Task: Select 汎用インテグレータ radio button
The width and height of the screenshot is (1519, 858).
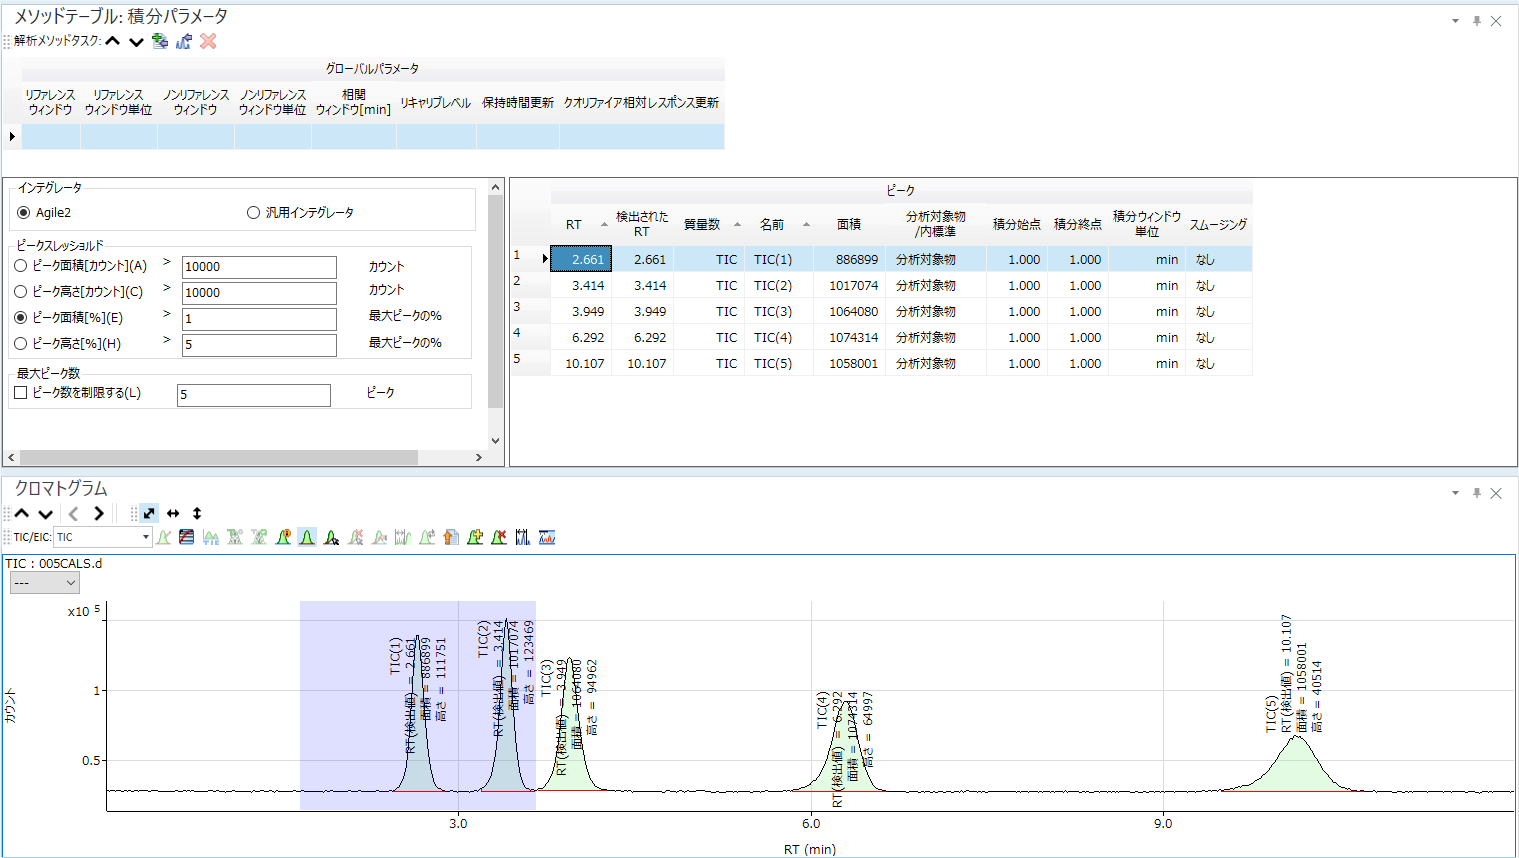Action: [253, 212]
